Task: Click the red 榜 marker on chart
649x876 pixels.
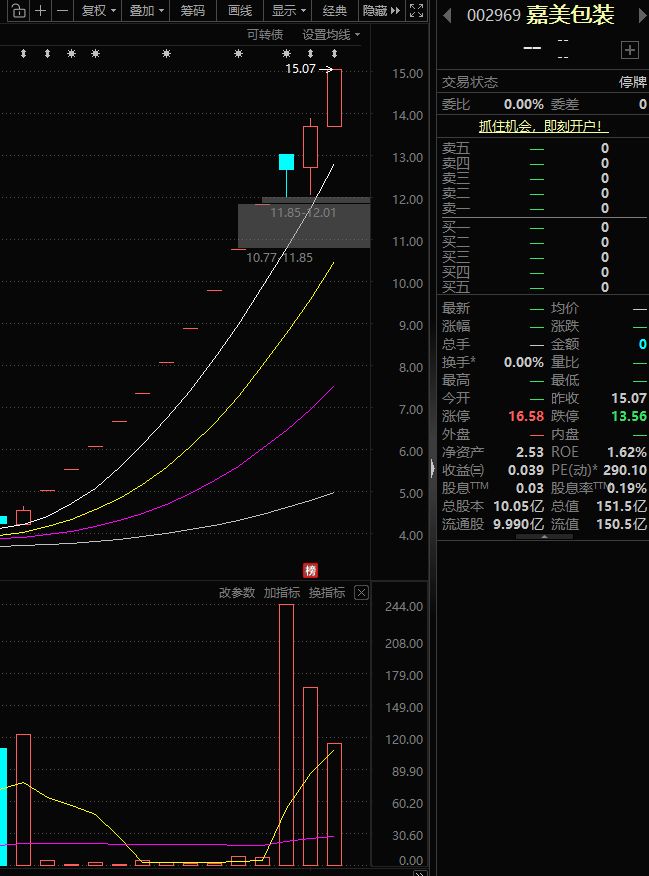Action: point(310,570)
